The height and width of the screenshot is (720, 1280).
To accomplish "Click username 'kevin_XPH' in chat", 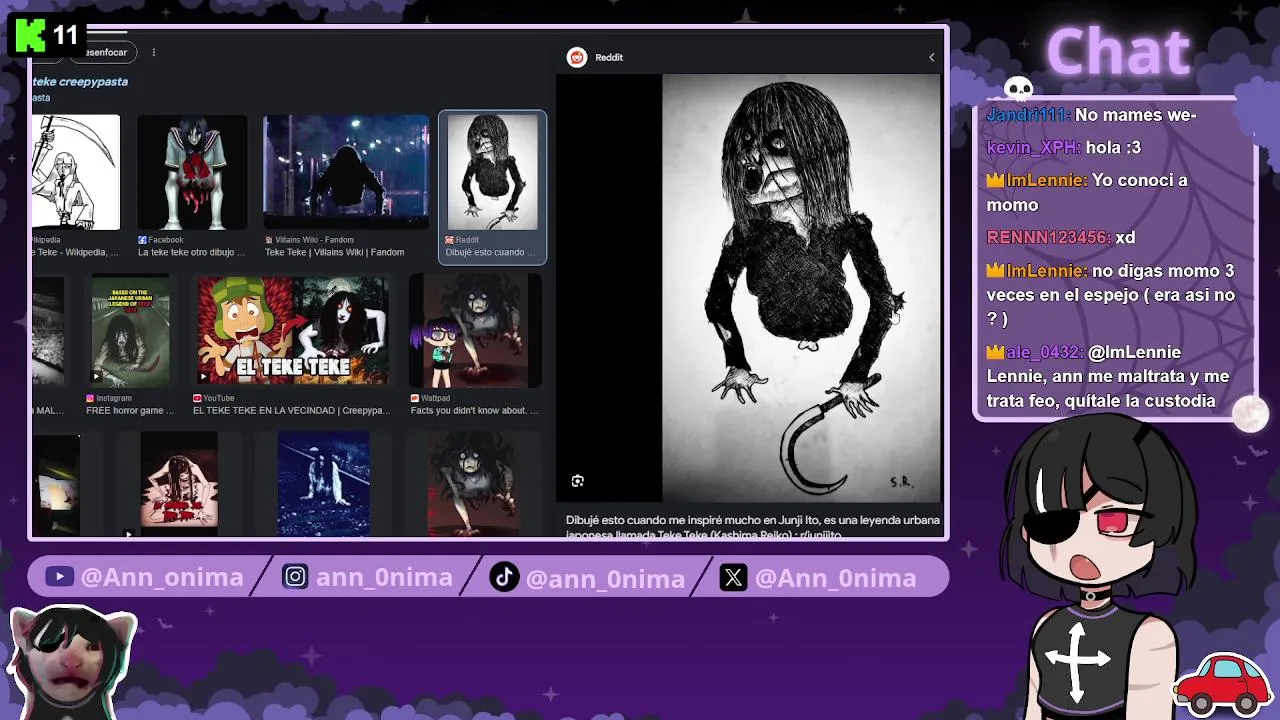I will coord(1033,147).
